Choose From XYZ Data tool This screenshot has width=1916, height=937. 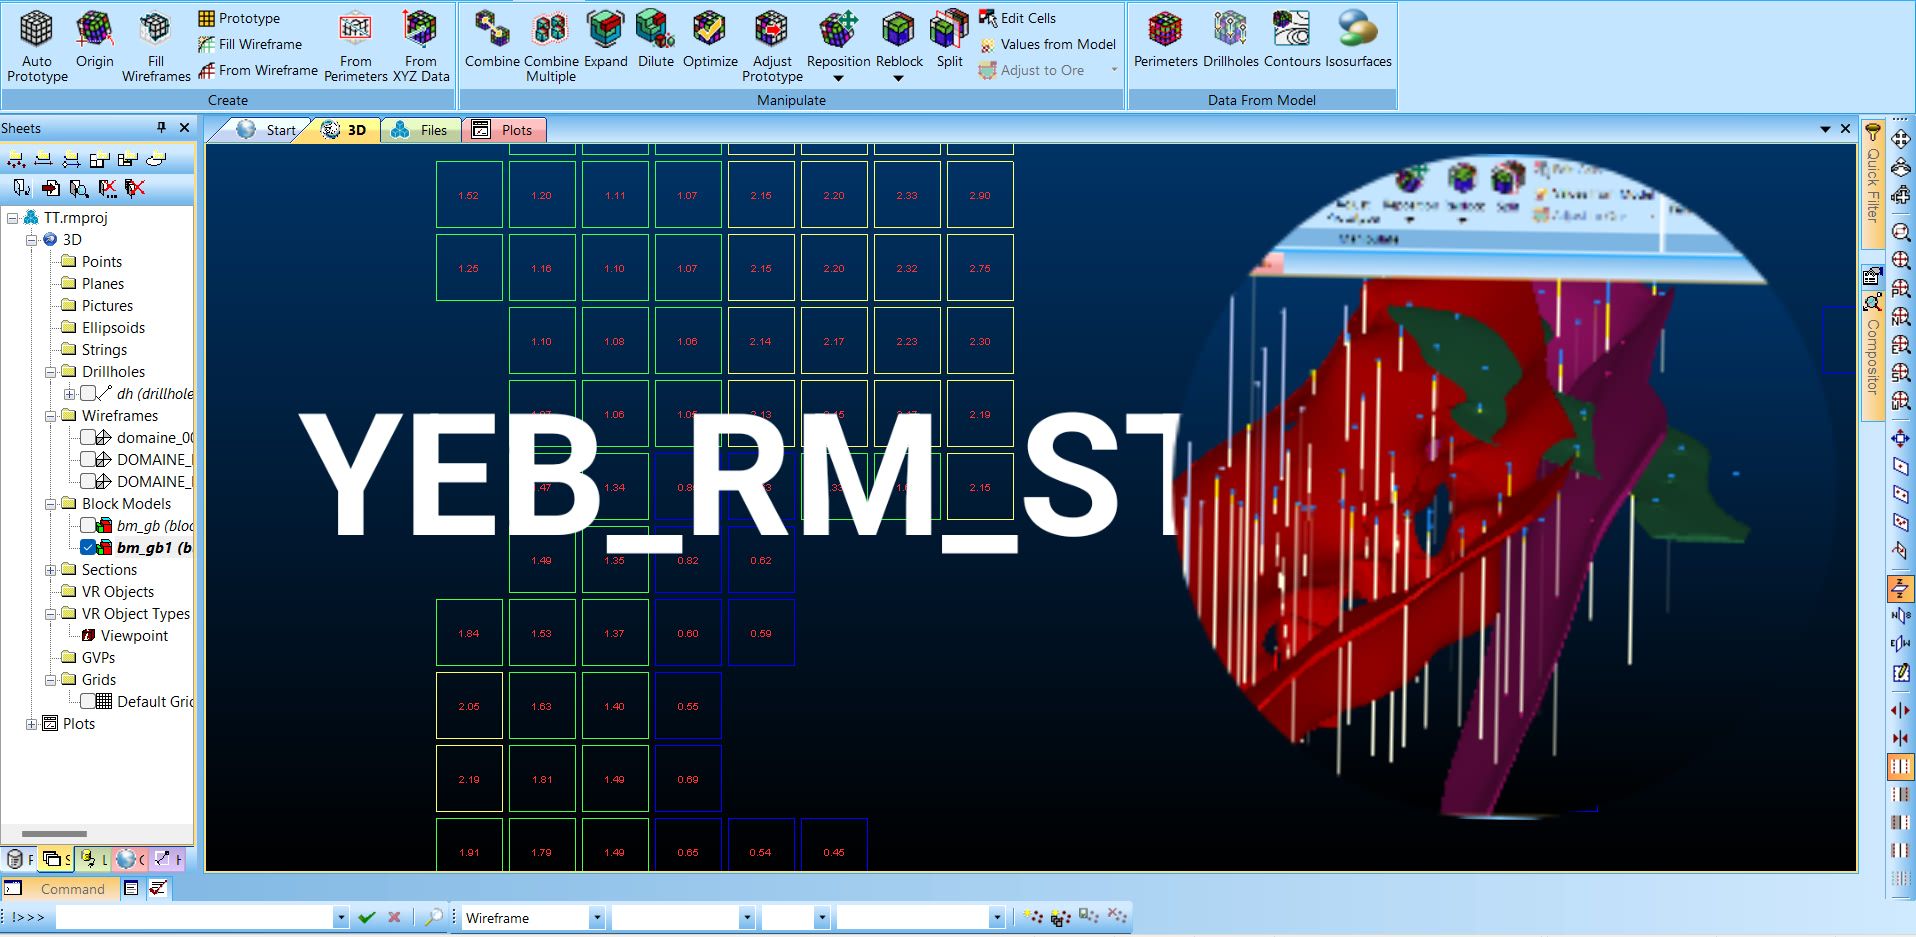[421, 45]
